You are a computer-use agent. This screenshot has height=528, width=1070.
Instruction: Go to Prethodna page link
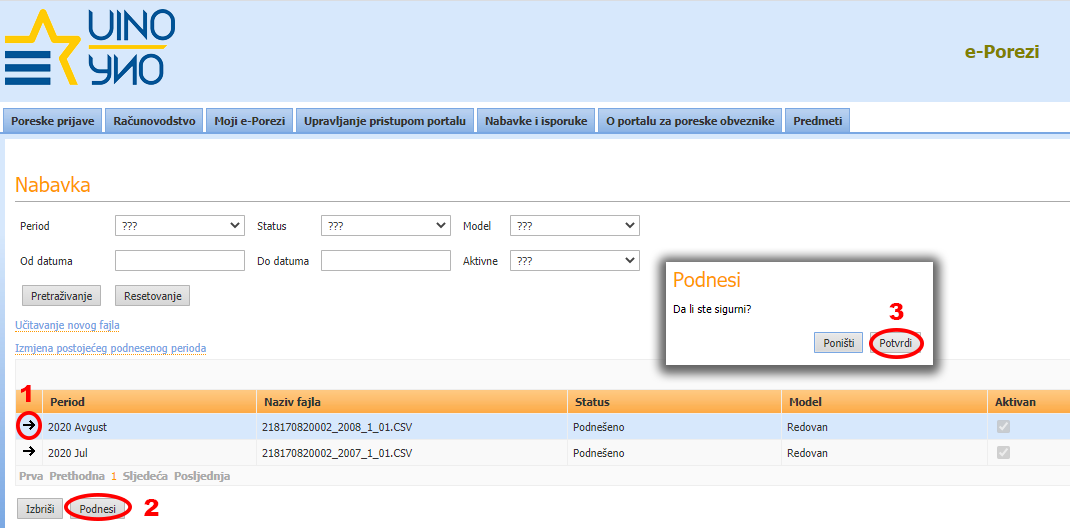(77, 476)
